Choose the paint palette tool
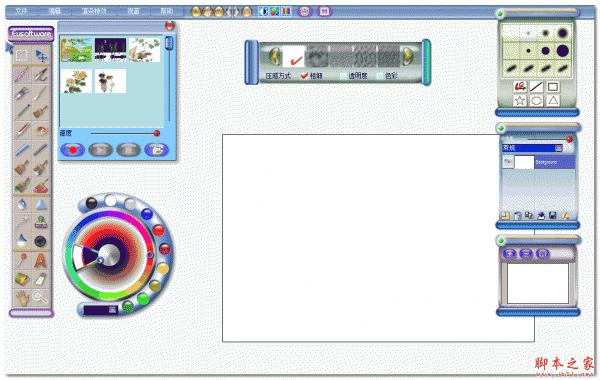Screen dimensions: 600x380 click(41, 130)
